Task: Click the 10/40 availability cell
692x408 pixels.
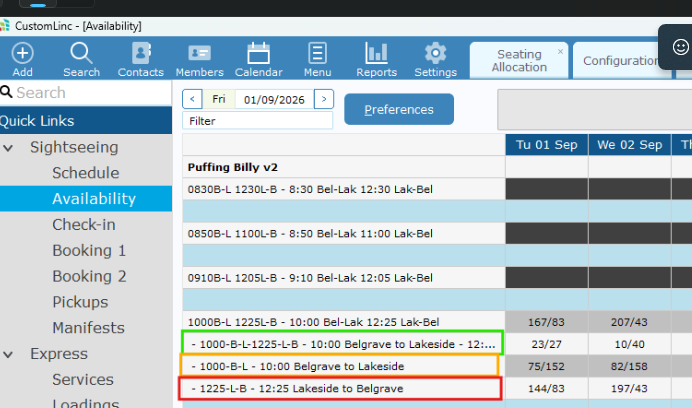Action: [629, 344]
